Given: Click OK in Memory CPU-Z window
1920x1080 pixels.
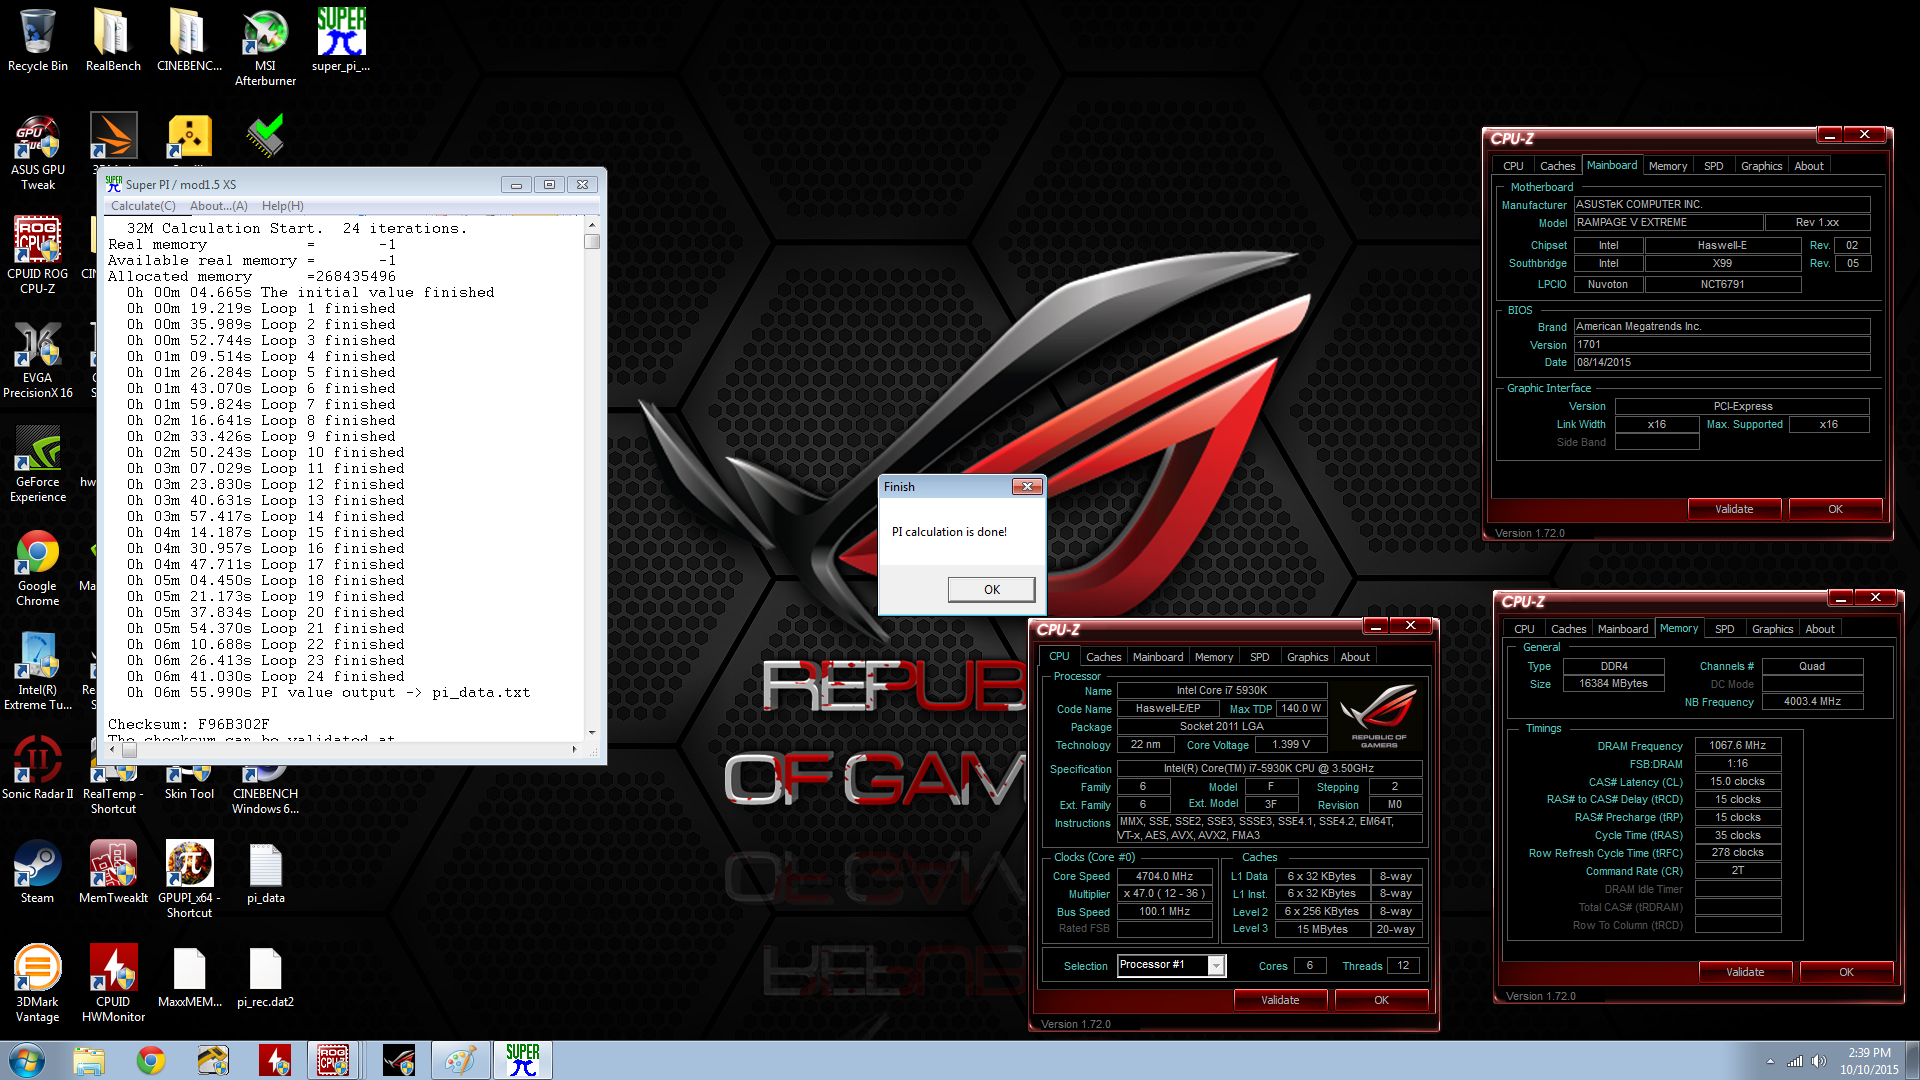Looking at the screenshot, I should (1846, 972).
